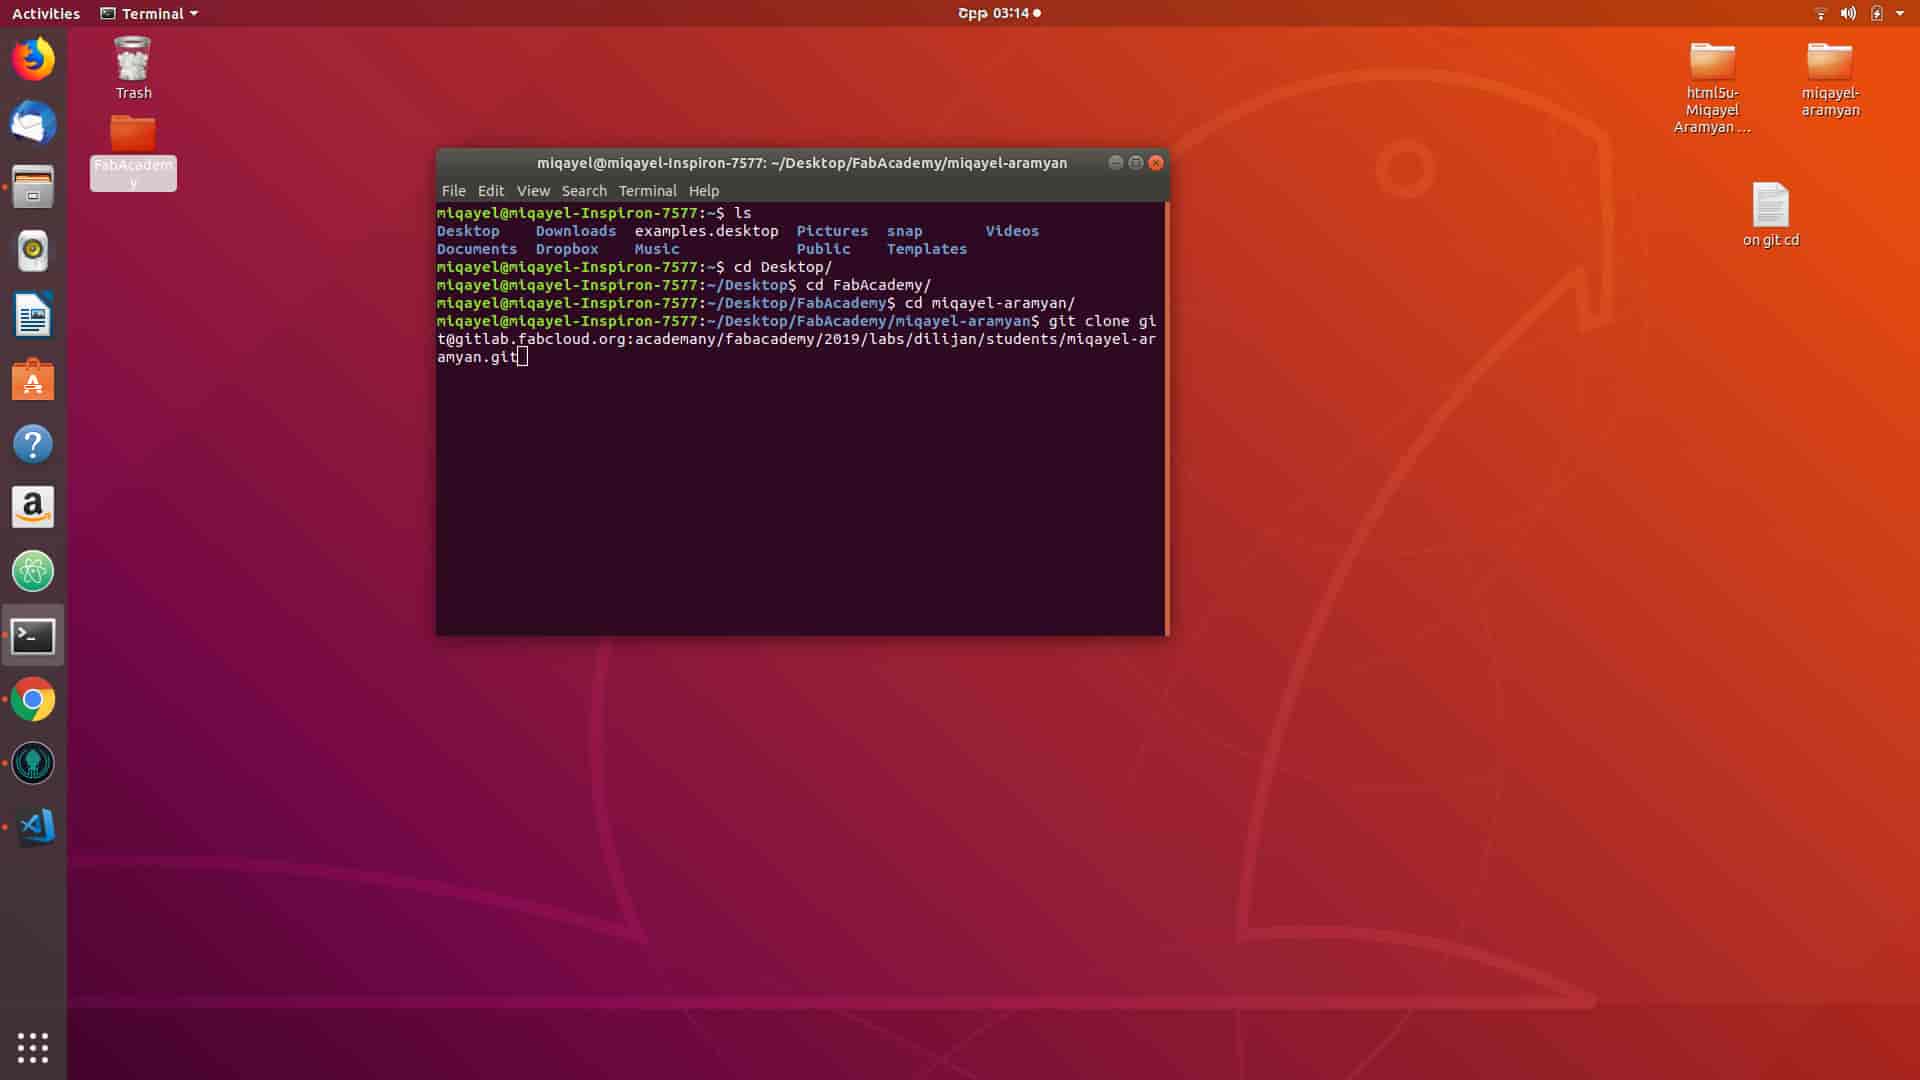
Task: Open the File menu in terminal
Action: pos(453,190)
